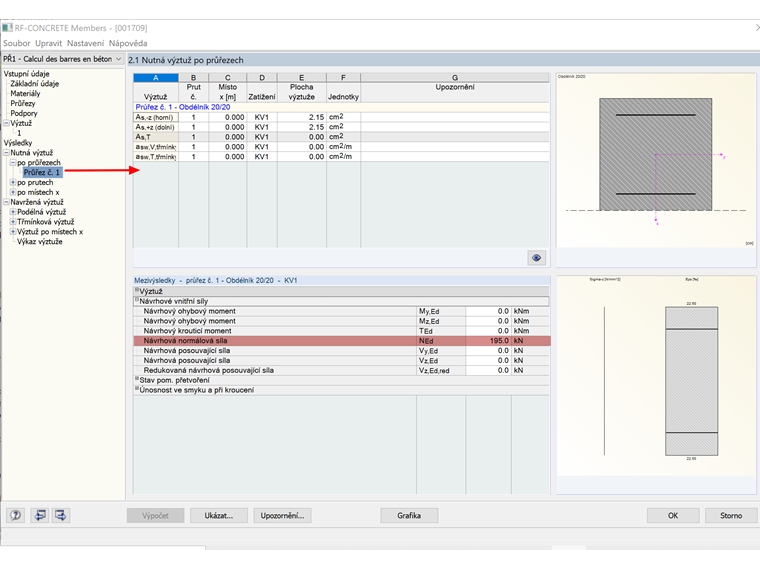
Task: Click the Průřez č. 1 - Obdélník 20/20 row
Action: coord(341,107)
